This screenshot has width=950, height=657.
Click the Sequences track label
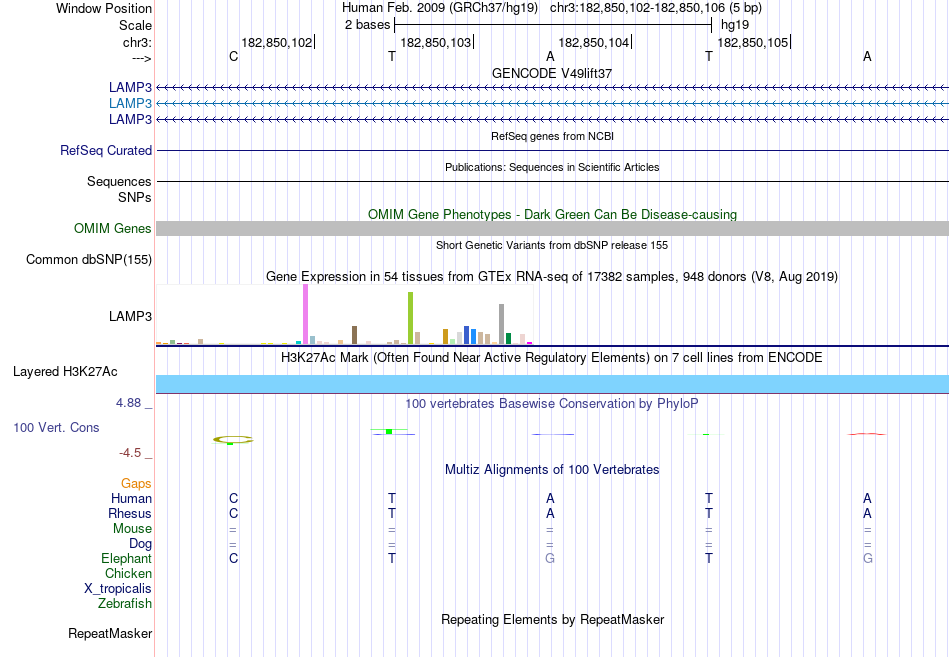point(119,181)
